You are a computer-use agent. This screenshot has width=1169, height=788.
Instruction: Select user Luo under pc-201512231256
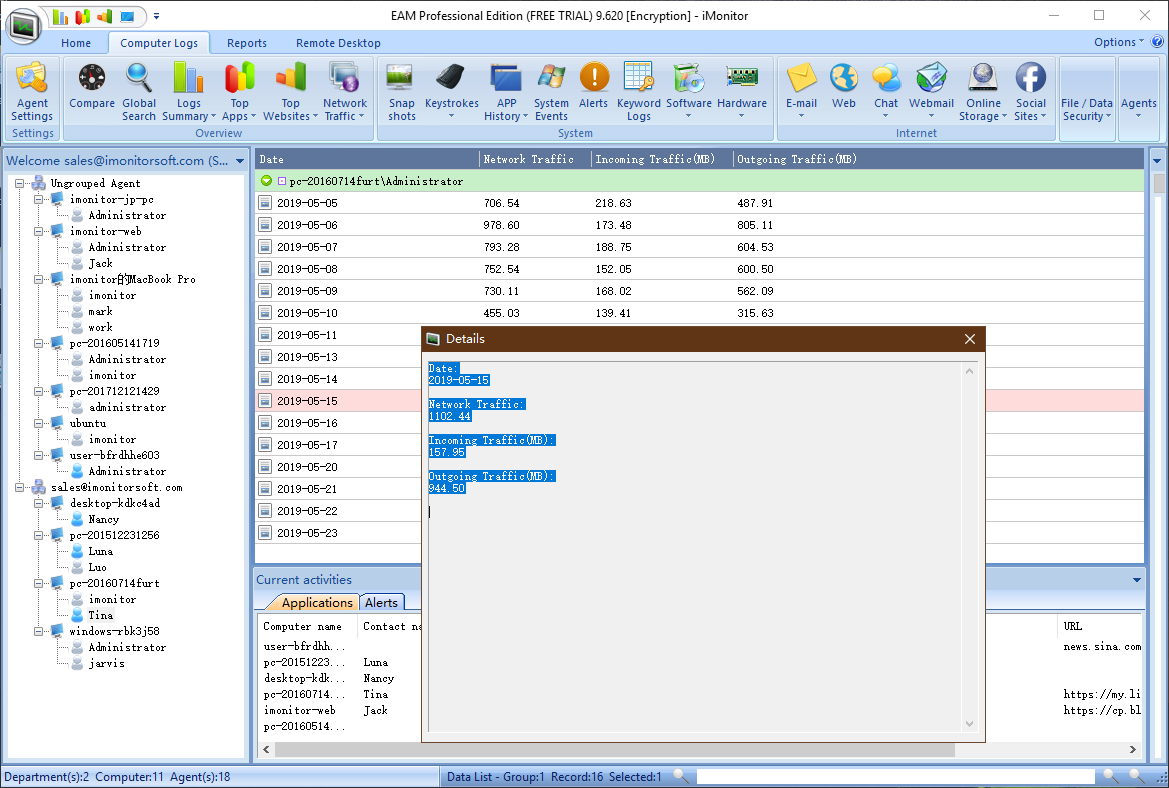pyautogui.click(x=100, y=567)
